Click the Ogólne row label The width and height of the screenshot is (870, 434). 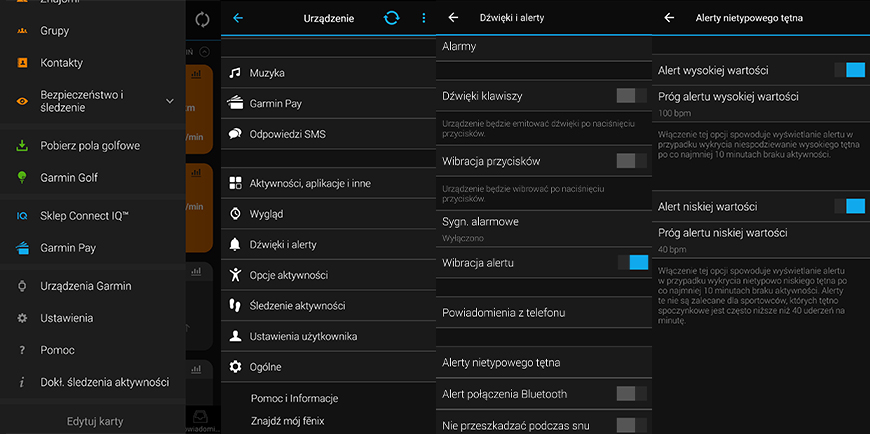pyautogui.click(x=266, y=367)
